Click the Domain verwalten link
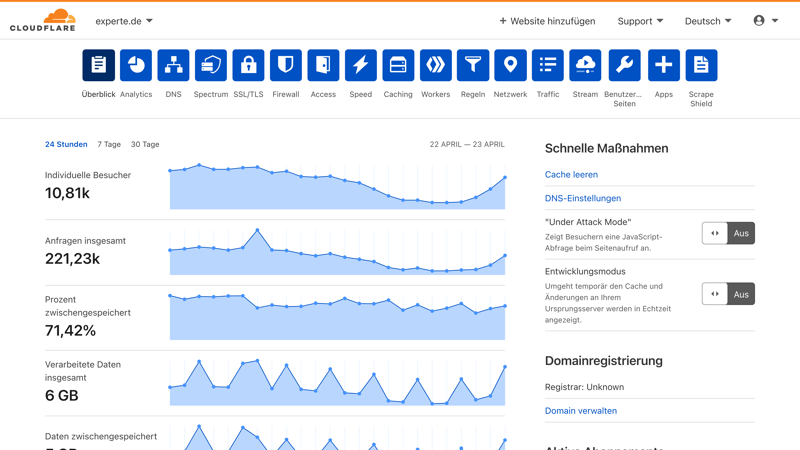The image size is (800, 450). (580, 410)
